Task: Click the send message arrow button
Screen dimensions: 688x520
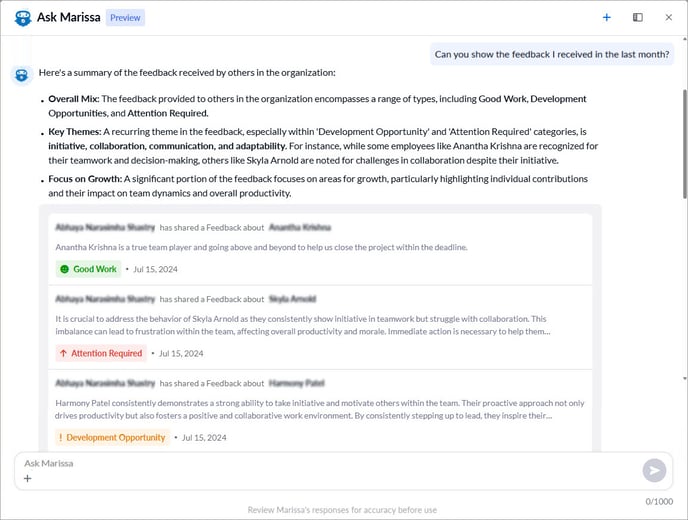Action: click(x=654, y=470)
